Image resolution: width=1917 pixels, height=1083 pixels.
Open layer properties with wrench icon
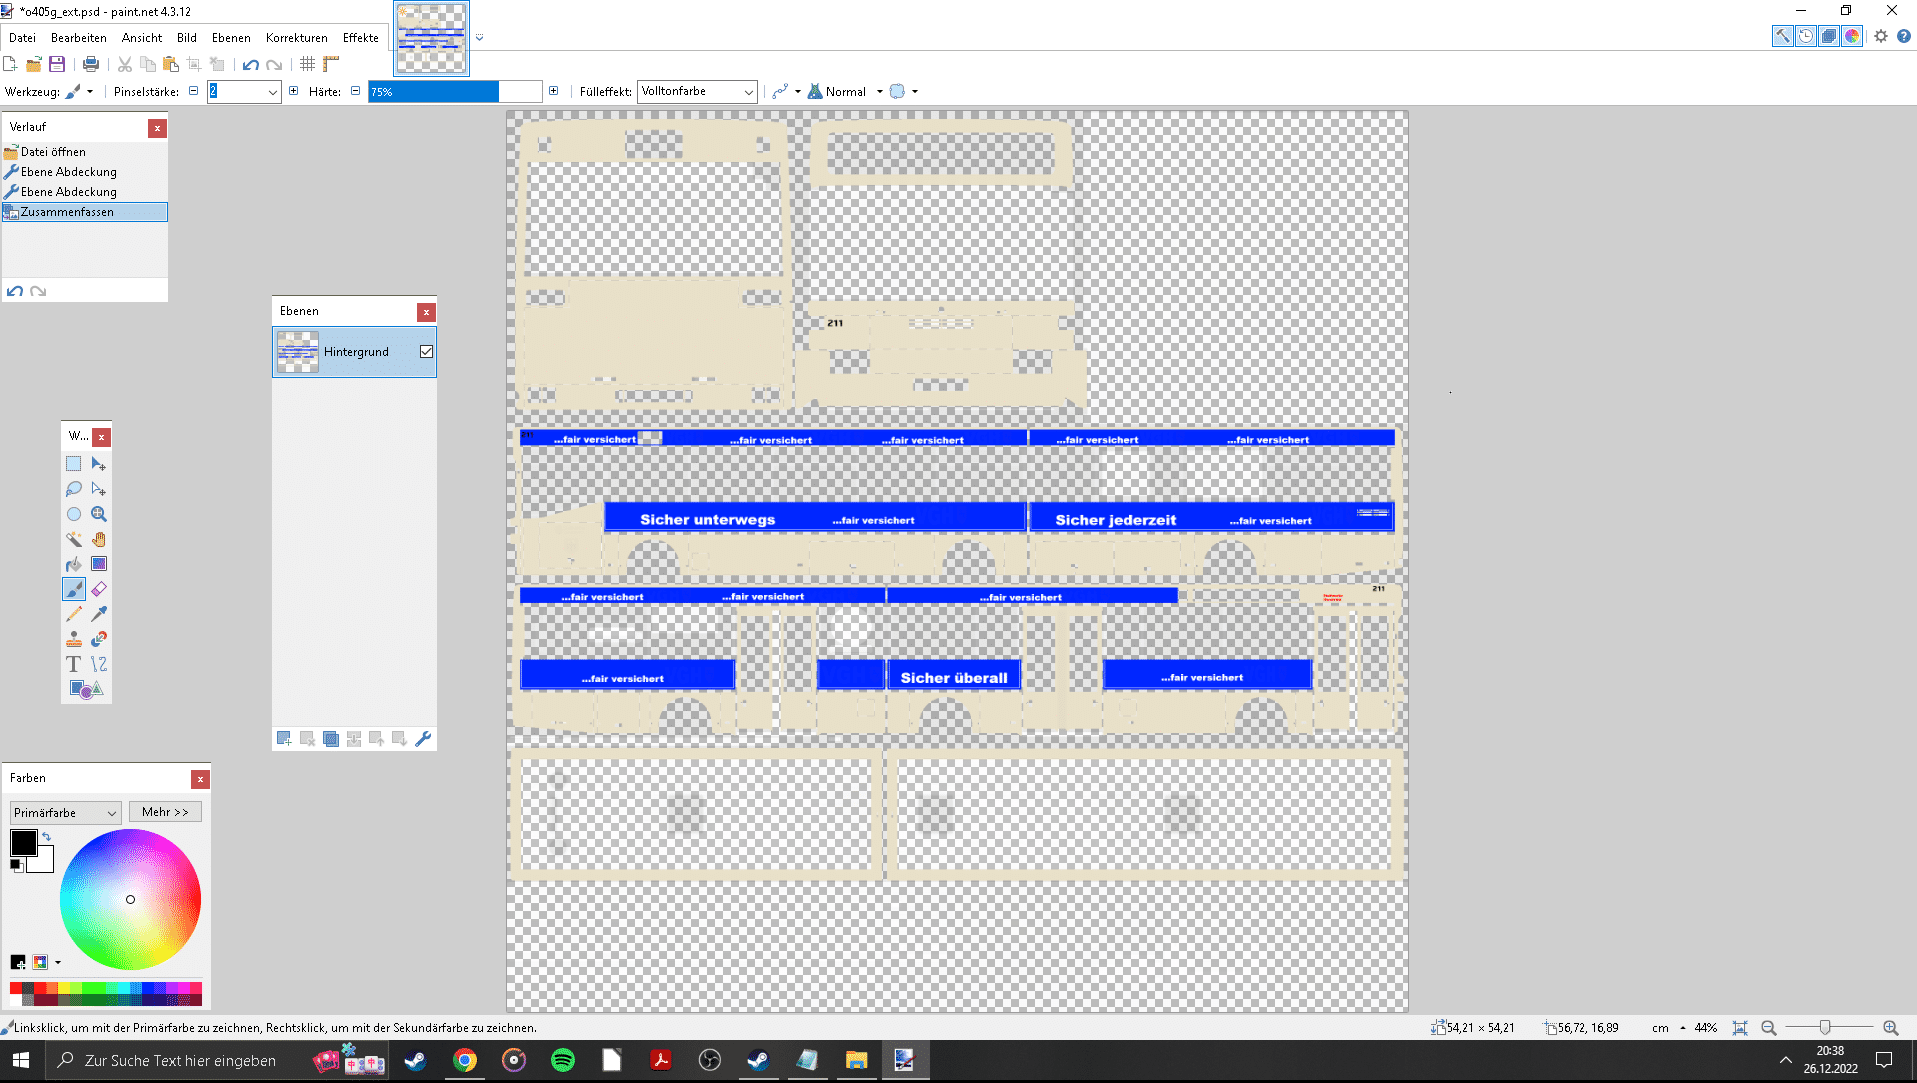(423, 739)
